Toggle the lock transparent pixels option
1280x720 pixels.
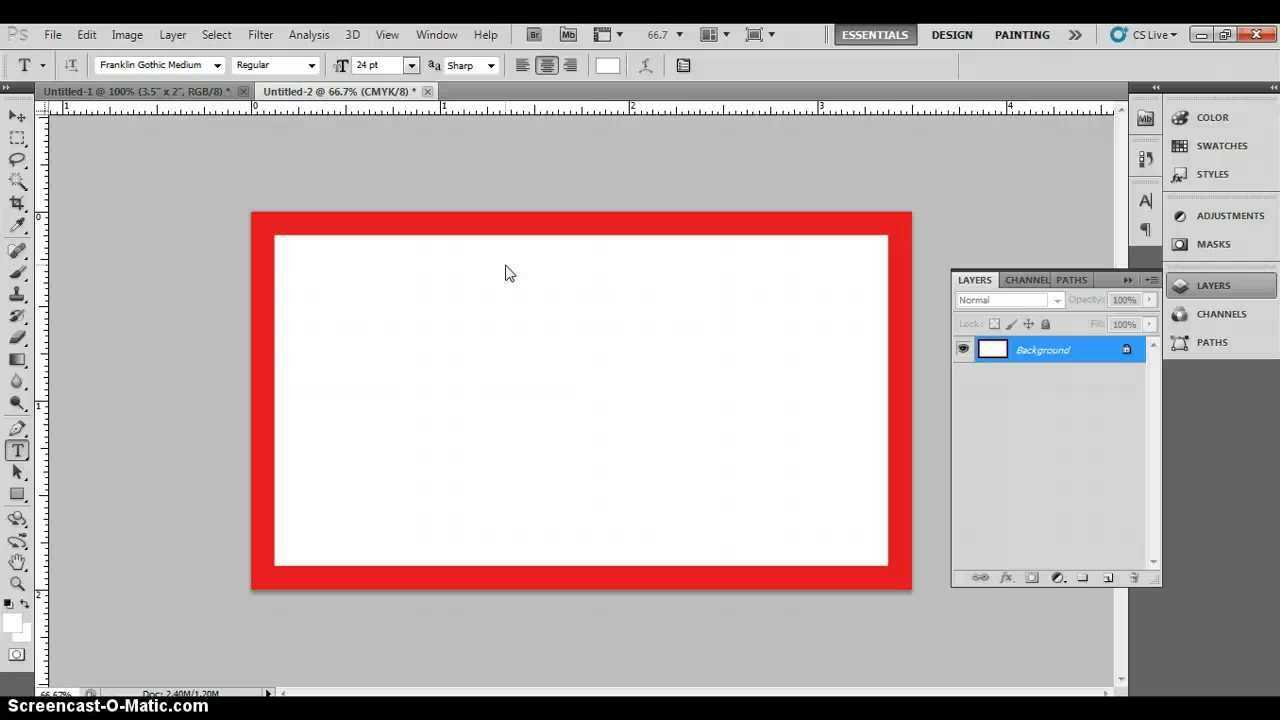point(994,324)
